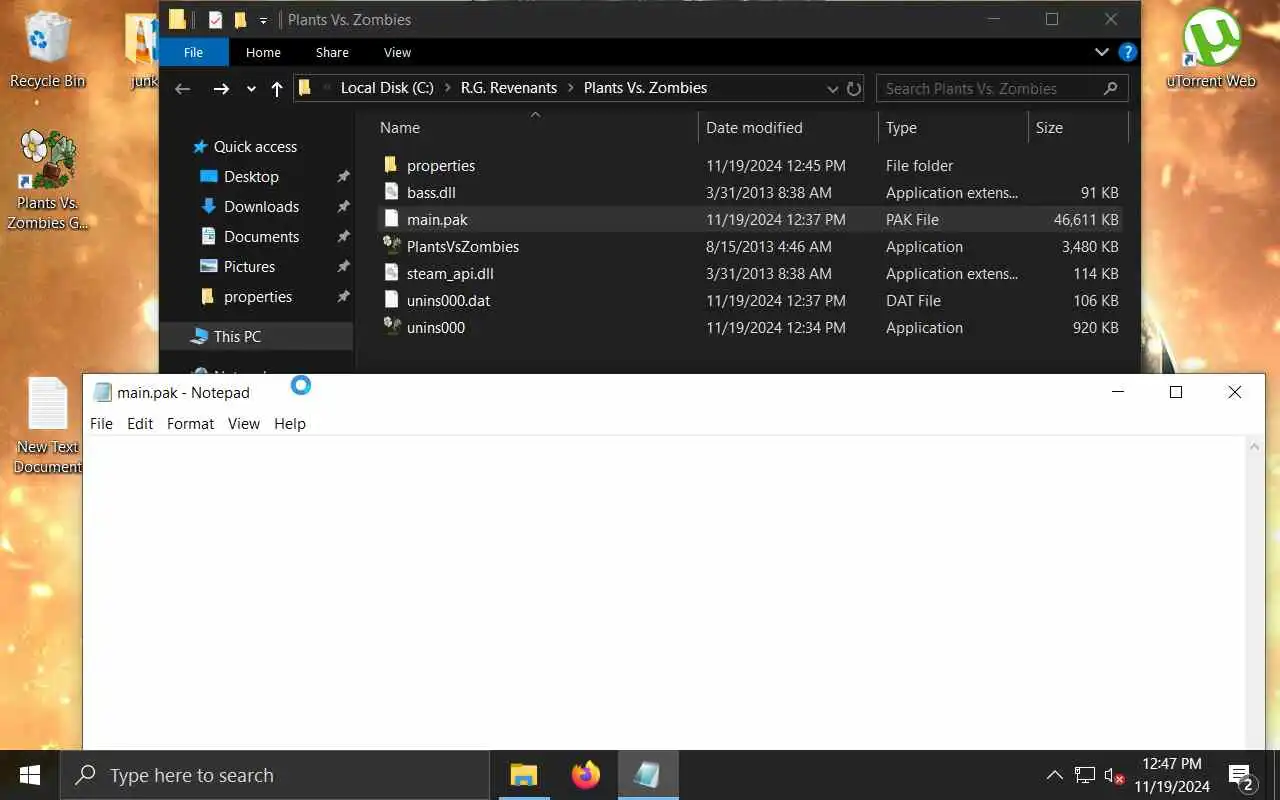Open Notepad's Format menu
This screenshot has width=1280, height=800.
click(x=190, y=423)
